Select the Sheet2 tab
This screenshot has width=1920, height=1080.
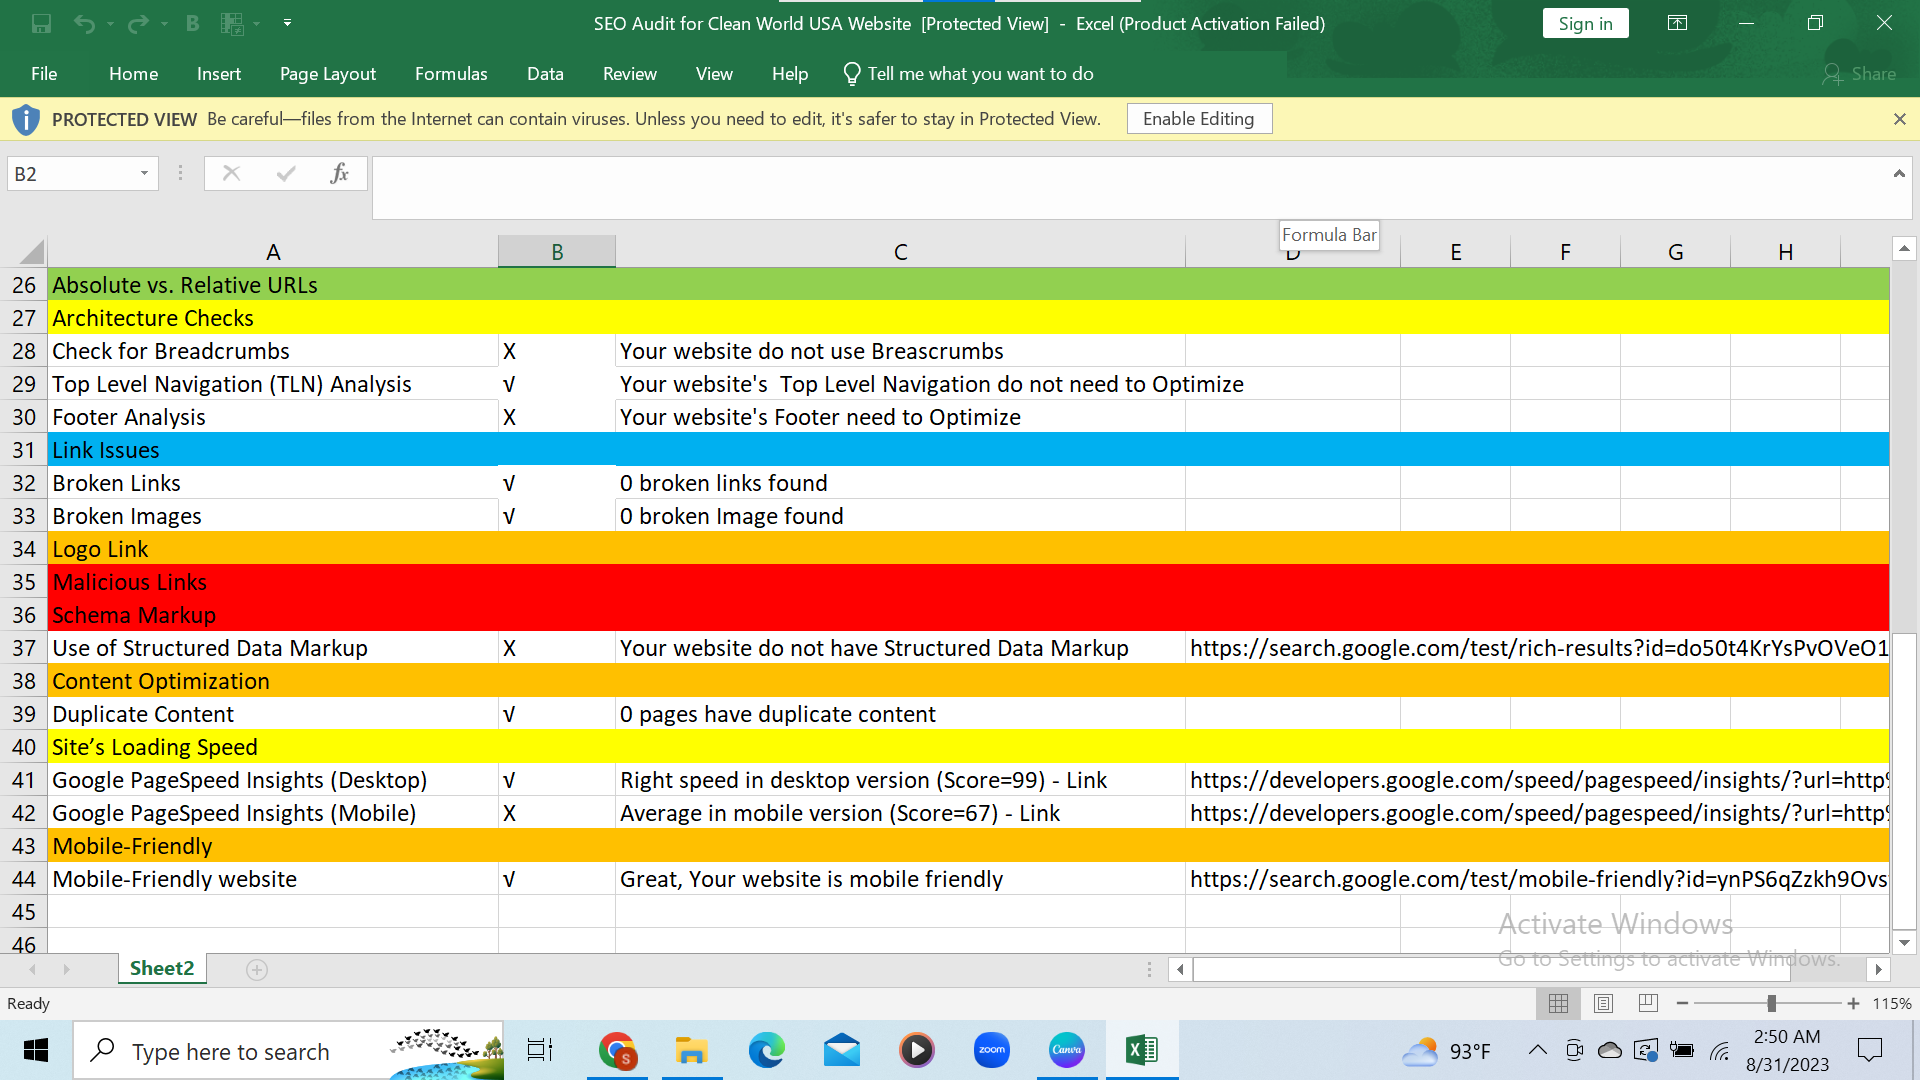[x=161, y=968]
